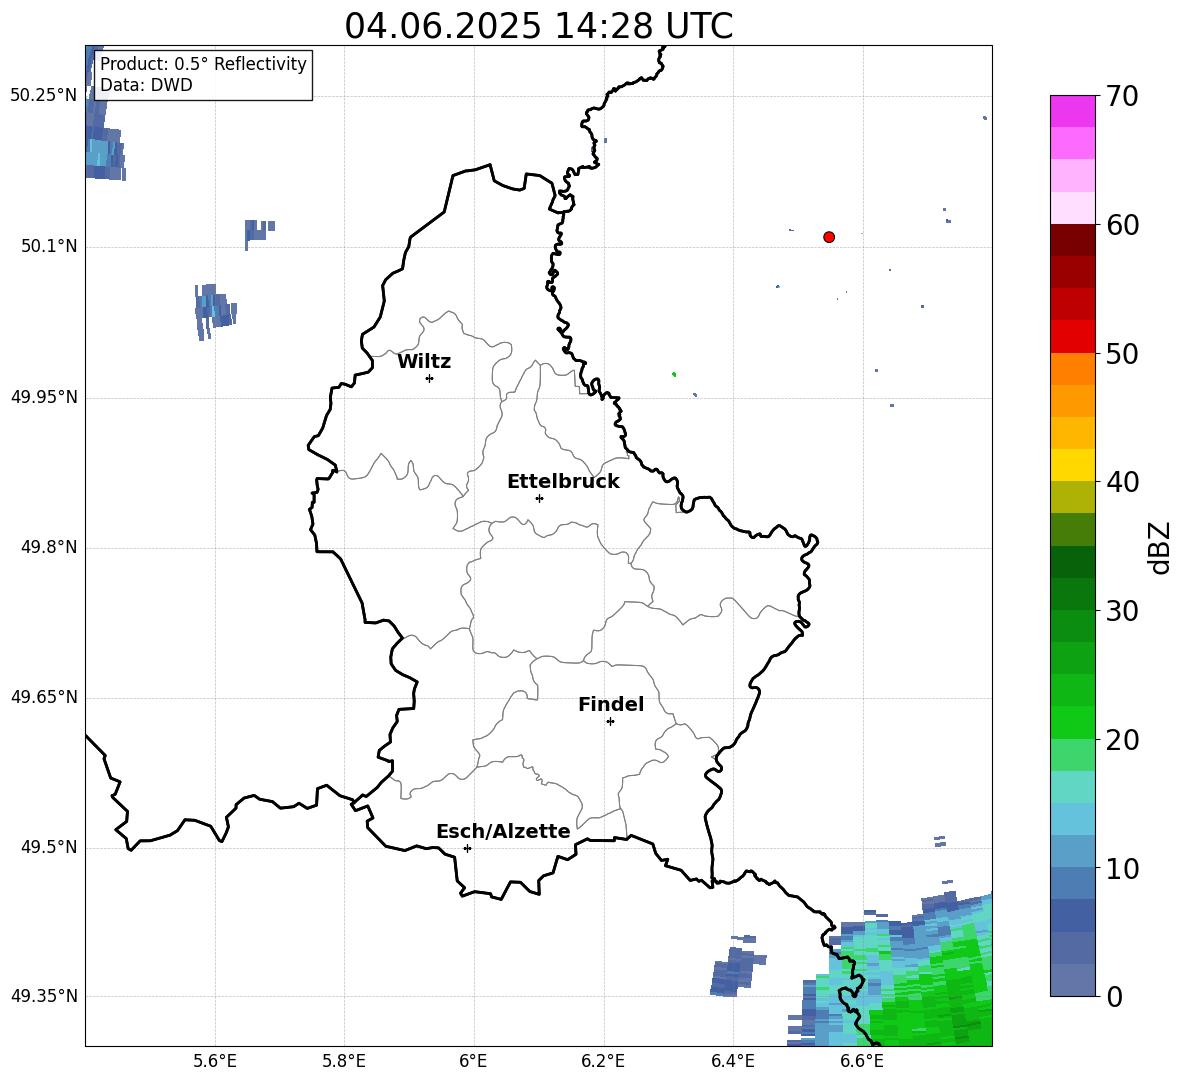Click the turquoise colorbar band below 20
The height and width of the screenshot is (1081, 1184).
click(1072, 787)
